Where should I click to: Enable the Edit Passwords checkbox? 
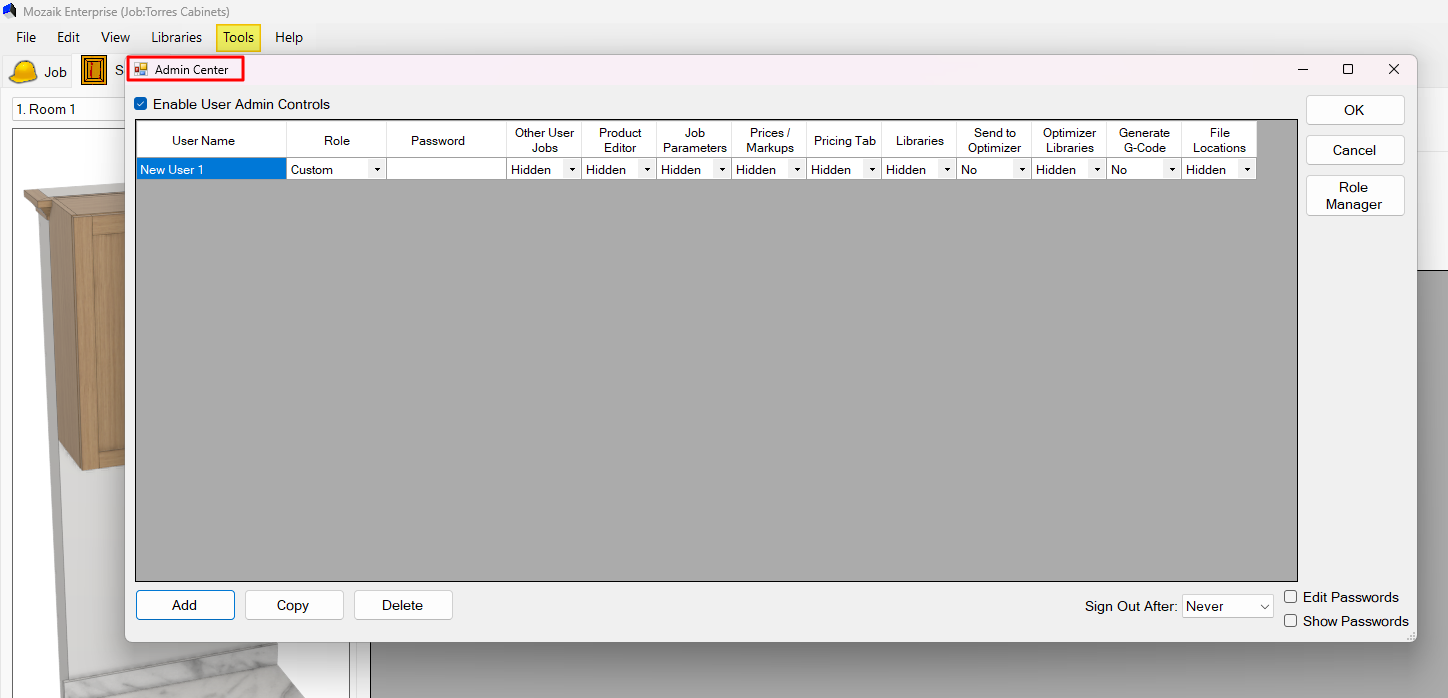pos(1290,597)
